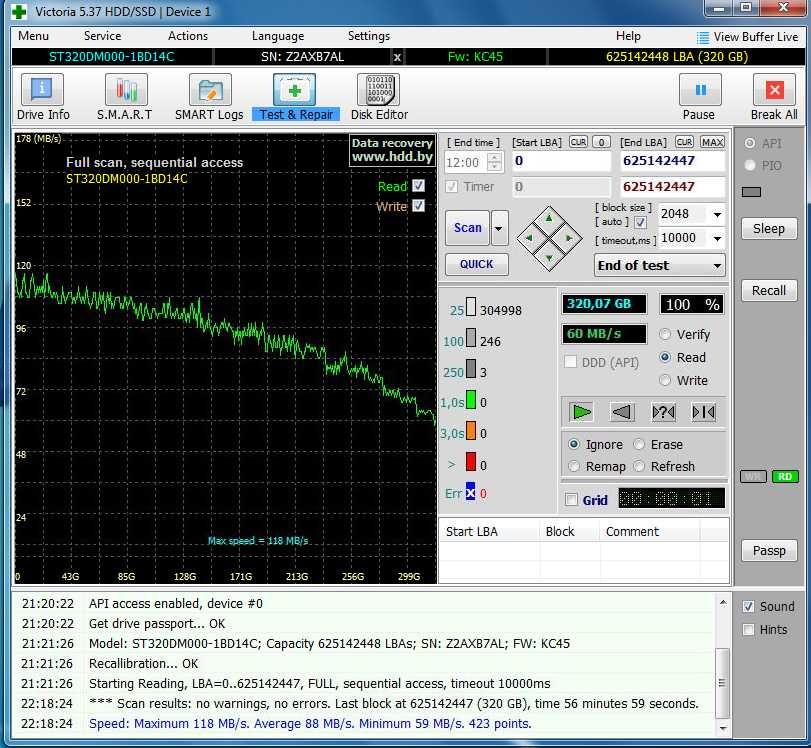Click the End LBA input field
Viewport: 811px width, 748px height.
tap(672, 161)
